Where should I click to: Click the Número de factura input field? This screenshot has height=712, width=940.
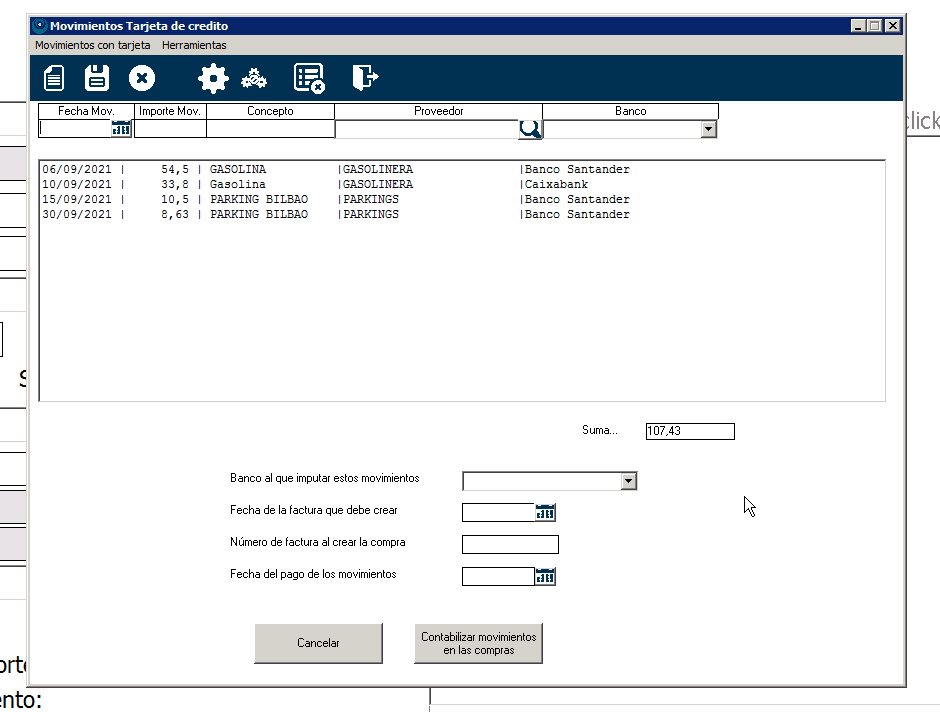pos(510,545)
